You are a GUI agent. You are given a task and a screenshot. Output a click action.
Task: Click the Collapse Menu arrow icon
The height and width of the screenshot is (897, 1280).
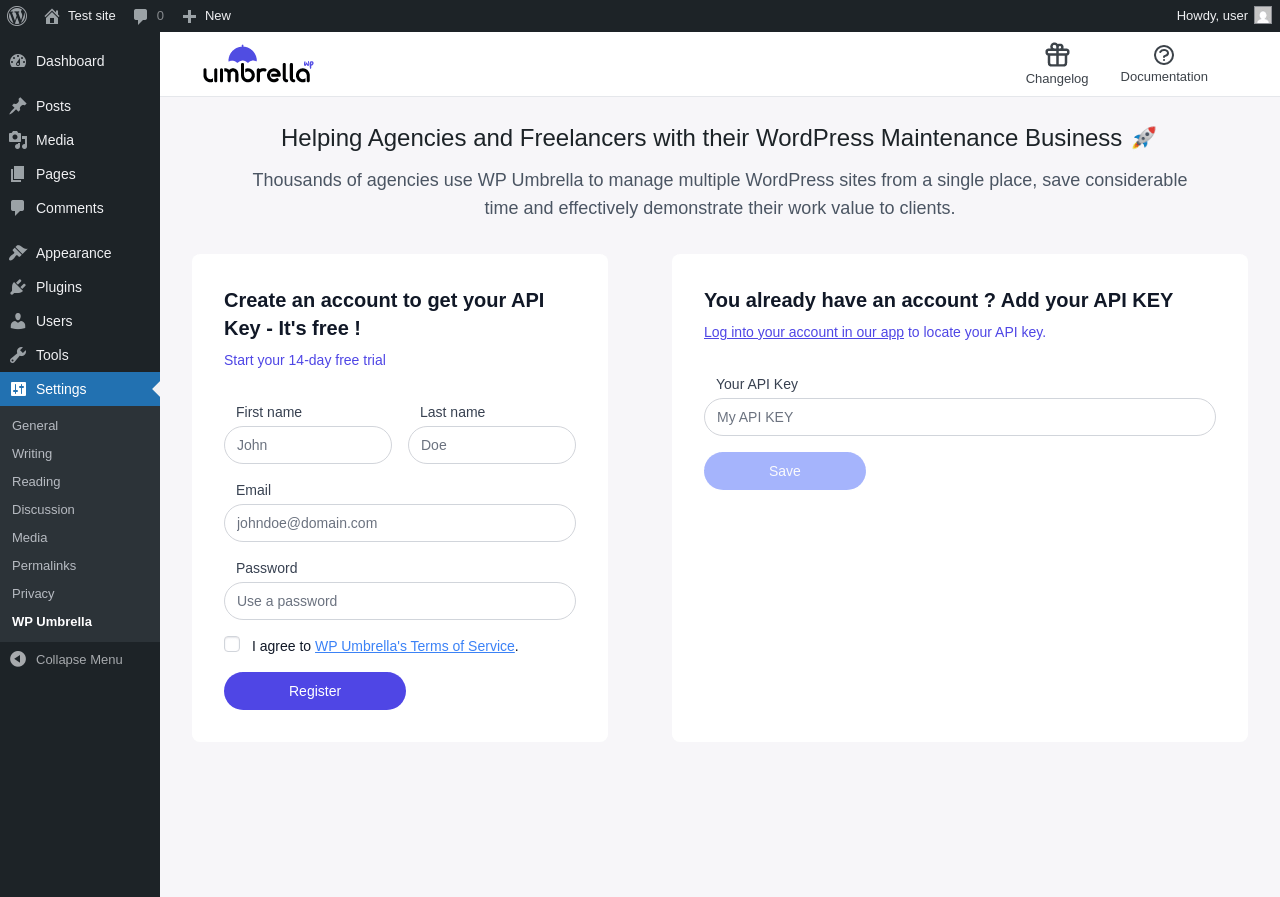pyautogui.click(x=18, y=659)
